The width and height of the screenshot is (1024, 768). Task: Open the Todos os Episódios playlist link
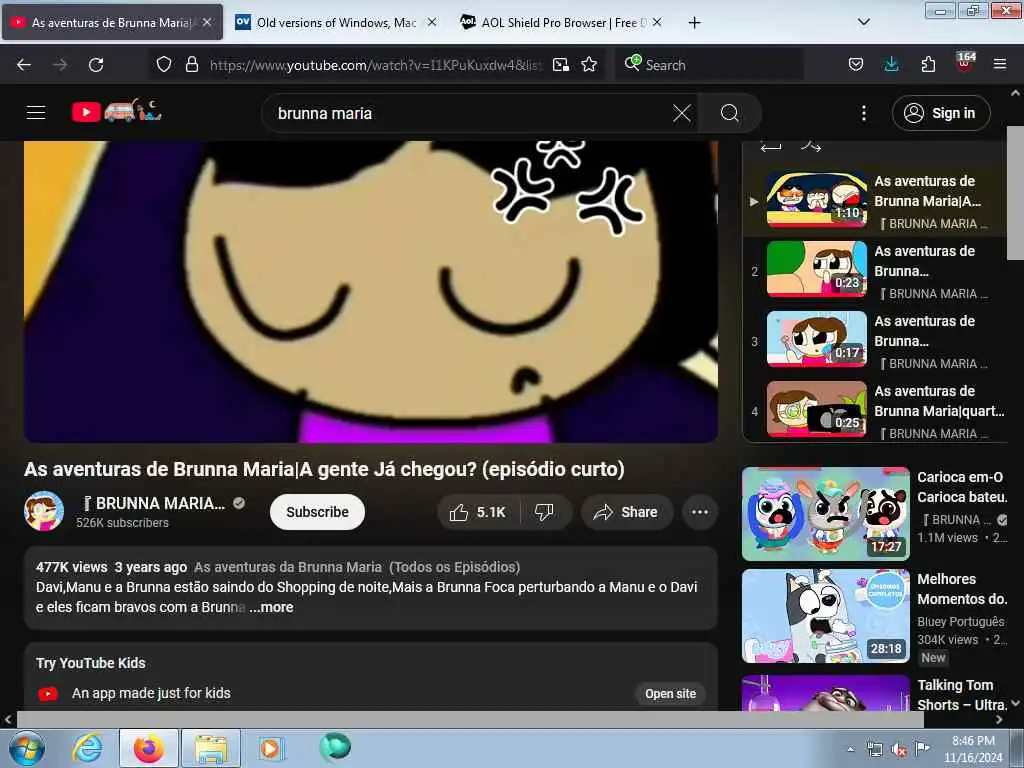coord(357,567)
